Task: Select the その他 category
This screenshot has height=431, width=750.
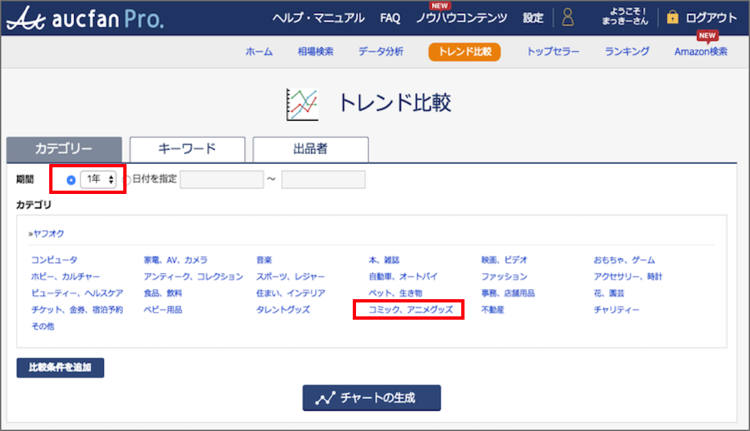Action: (x=43, y=326)
